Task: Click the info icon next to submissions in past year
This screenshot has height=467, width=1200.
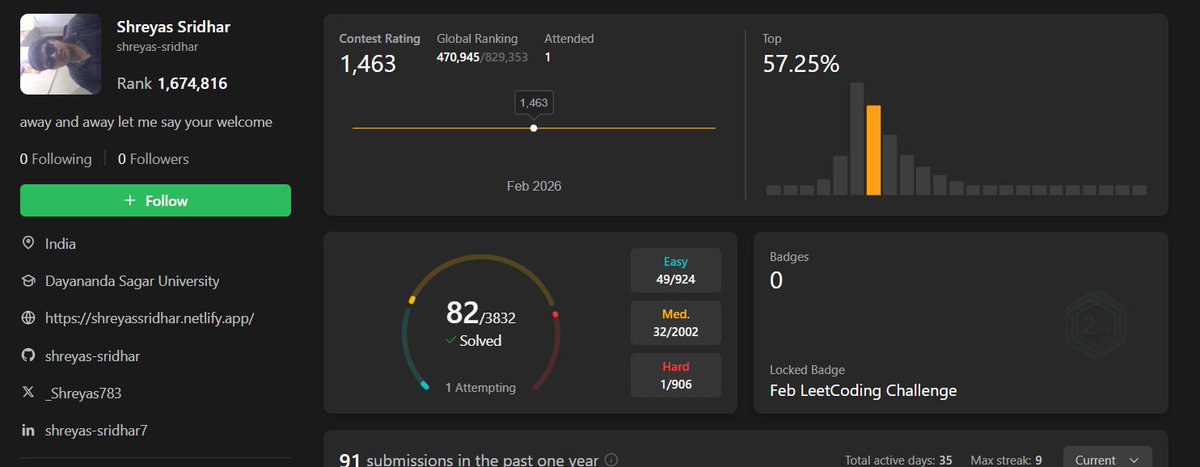Action: click(611, 460)
